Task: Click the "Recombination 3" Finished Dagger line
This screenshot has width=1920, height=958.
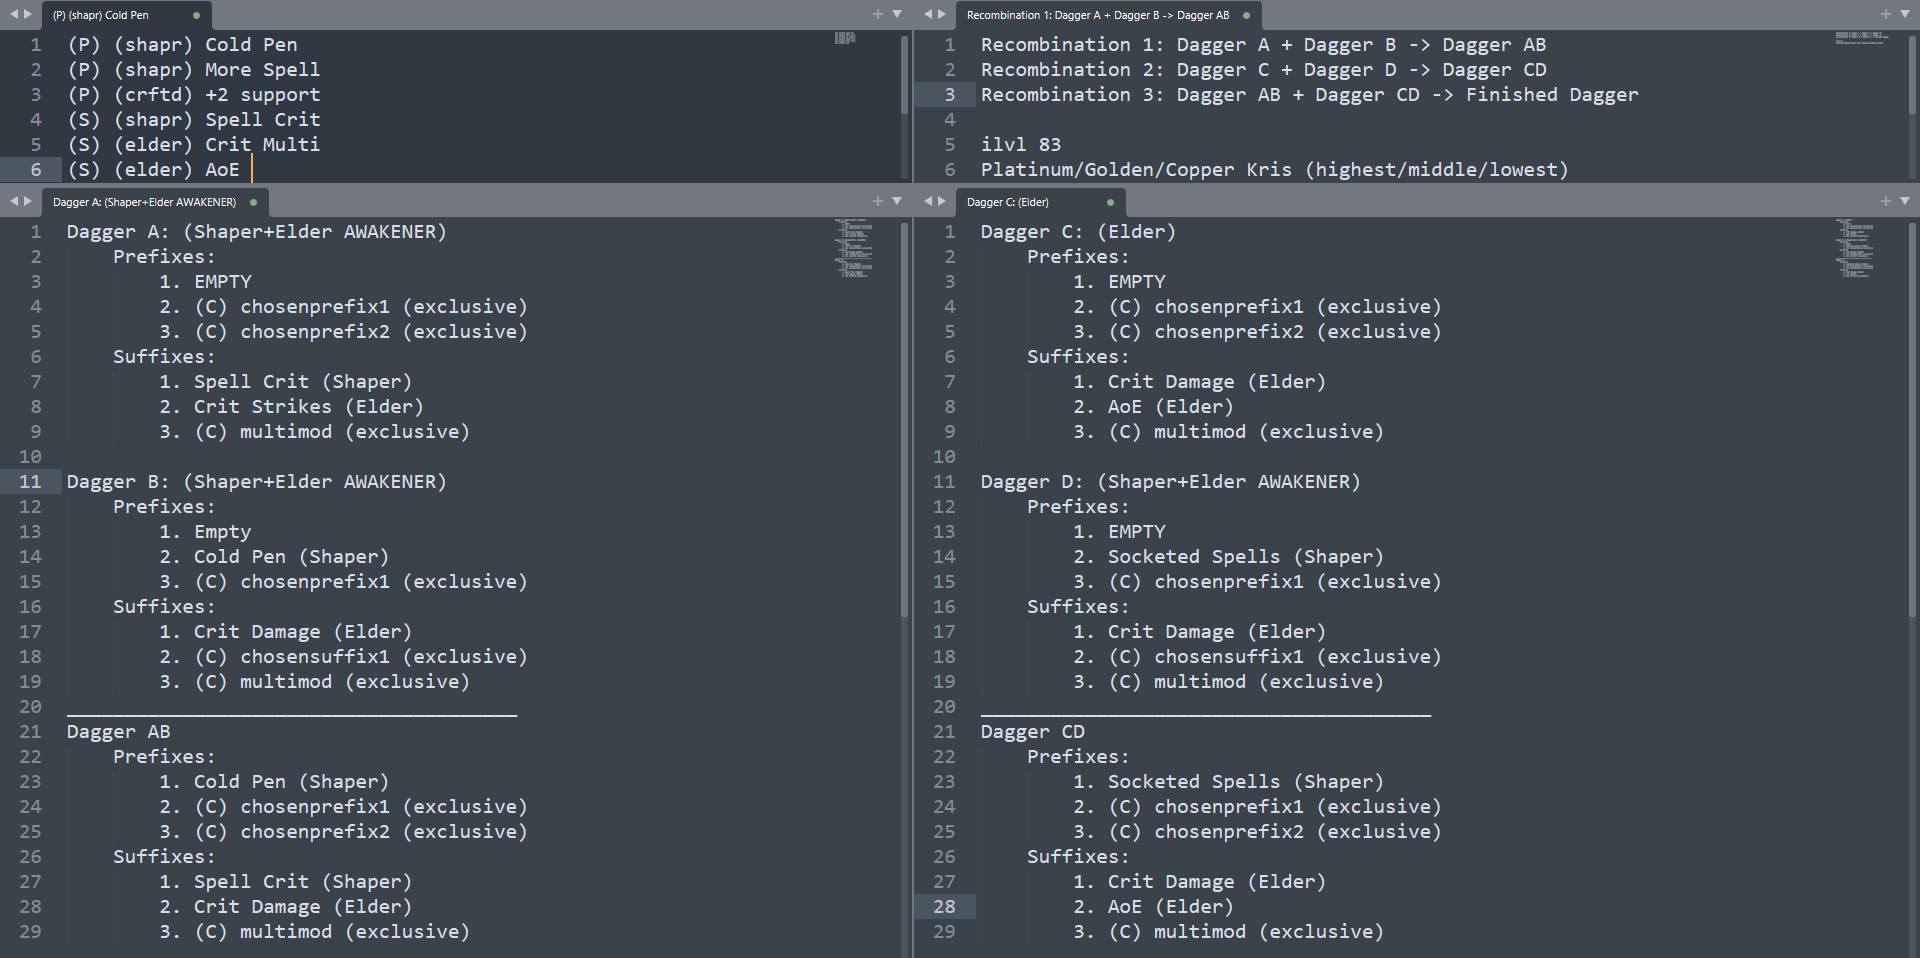Action: tap(1309, 95)
